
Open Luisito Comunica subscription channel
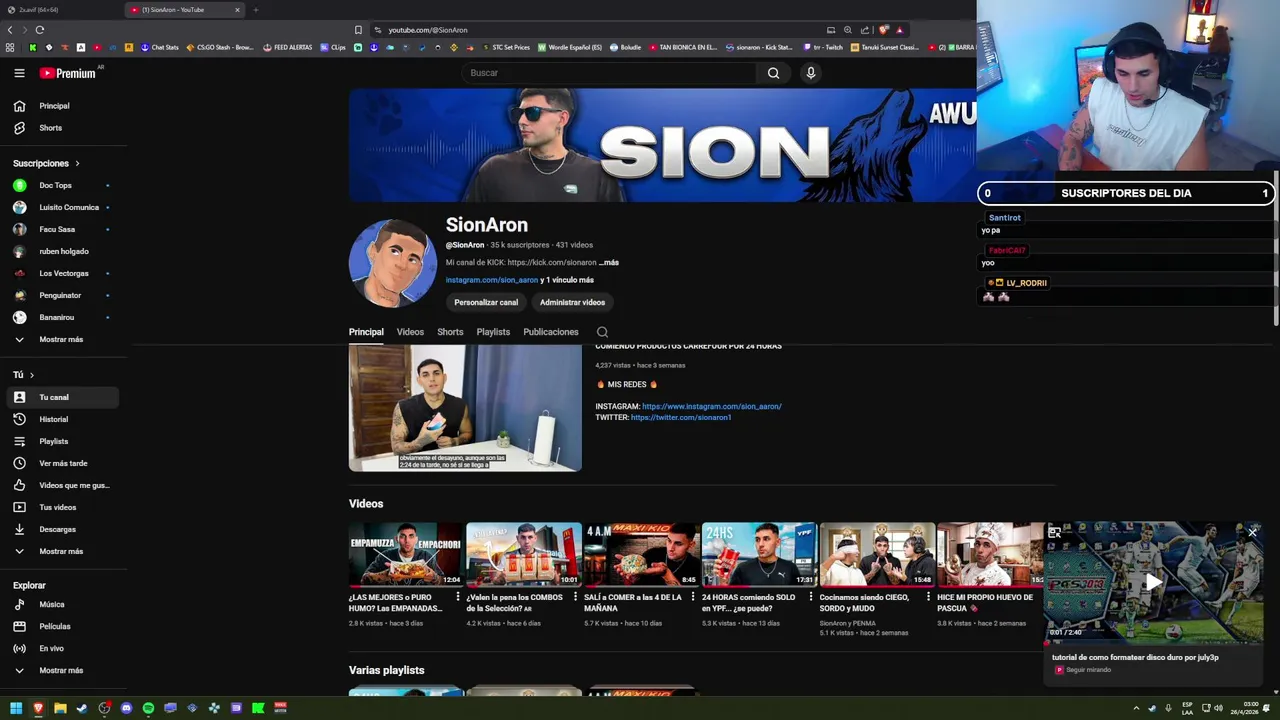click(x=63, y=207)
